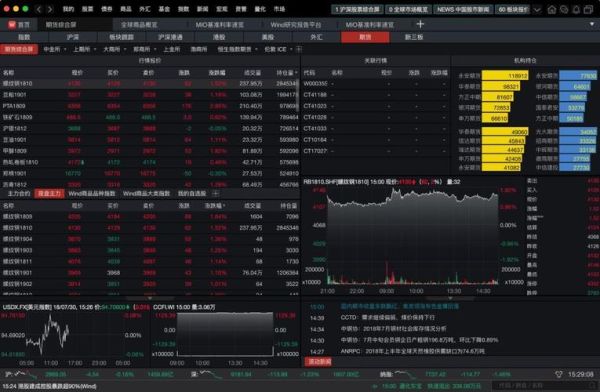Click the yellow 永安期货 118912 bar
This screenshot has width=600, height=392.
point(505,76)
